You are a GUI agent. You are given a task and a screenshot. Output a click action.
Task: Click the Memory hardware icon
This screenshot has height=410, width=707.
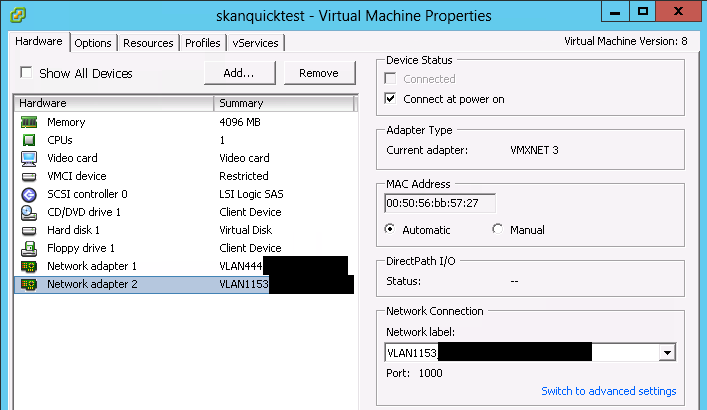(x=29, y=122)
